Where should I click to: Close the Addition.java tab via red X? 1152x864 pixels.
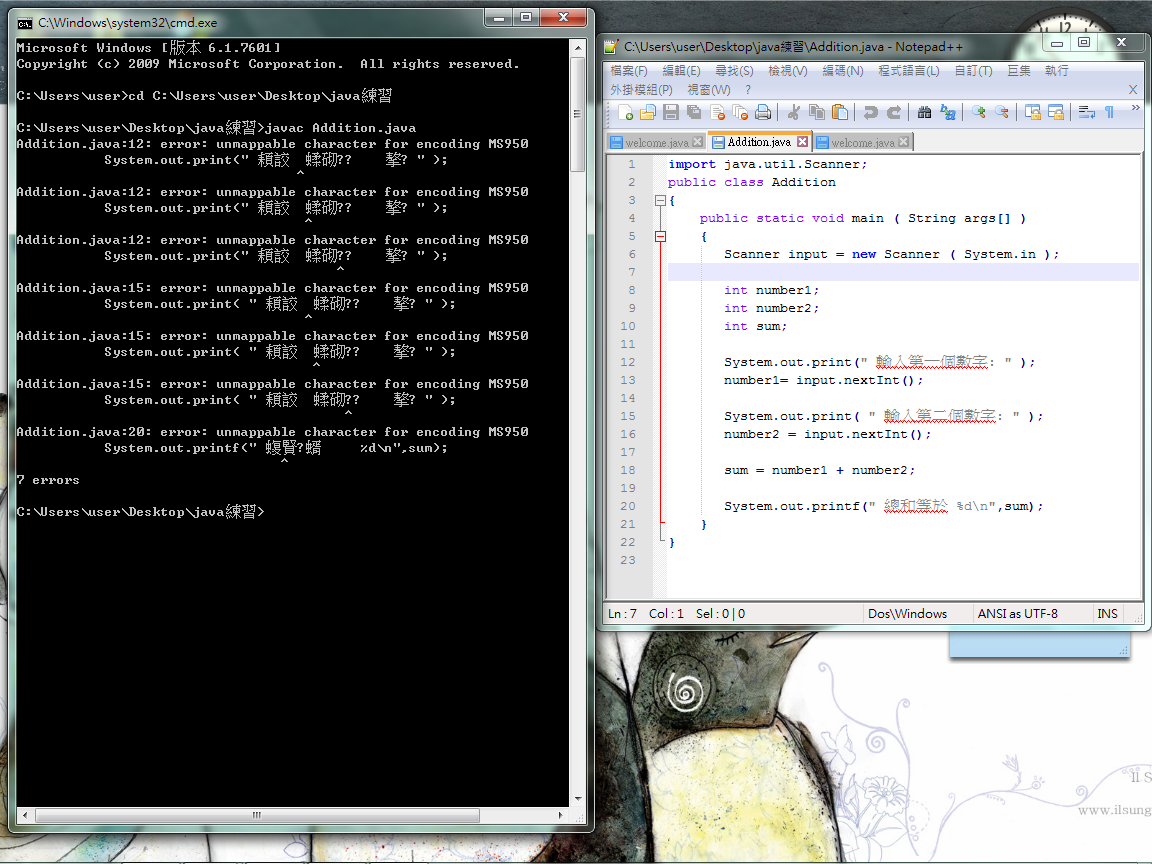(x=802, y=142)
